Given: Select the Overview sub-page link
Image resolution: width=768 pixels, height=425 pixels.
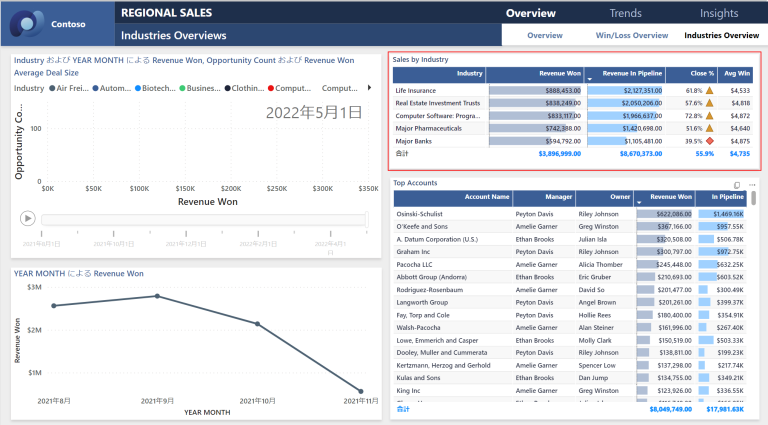Looking at the screenshot, I should coord(545,36).
